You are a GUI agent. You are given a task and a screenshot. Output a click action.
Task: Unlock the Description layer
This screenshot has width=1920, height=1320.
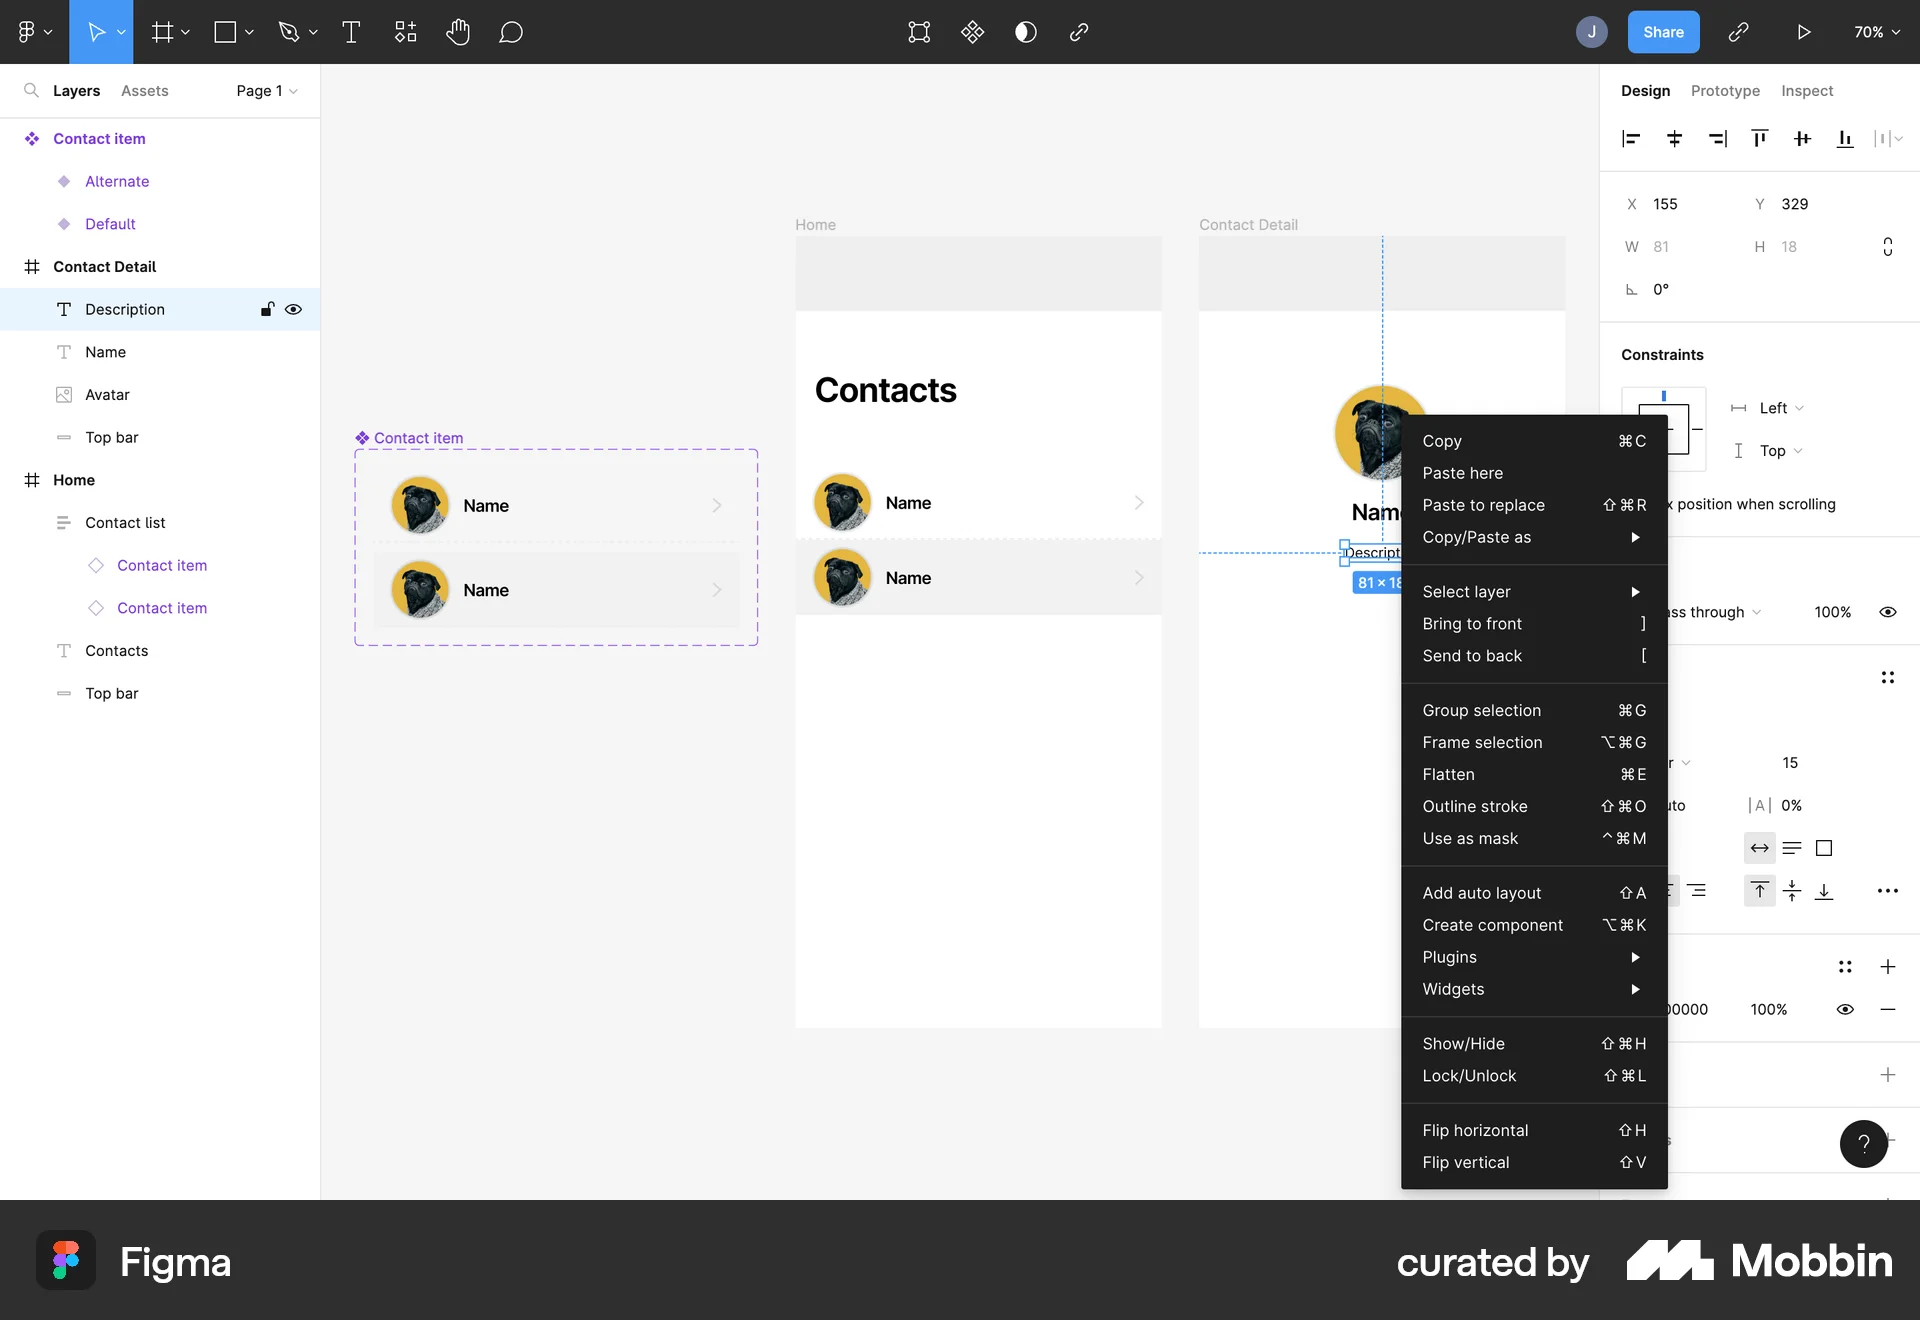(266, 309)
